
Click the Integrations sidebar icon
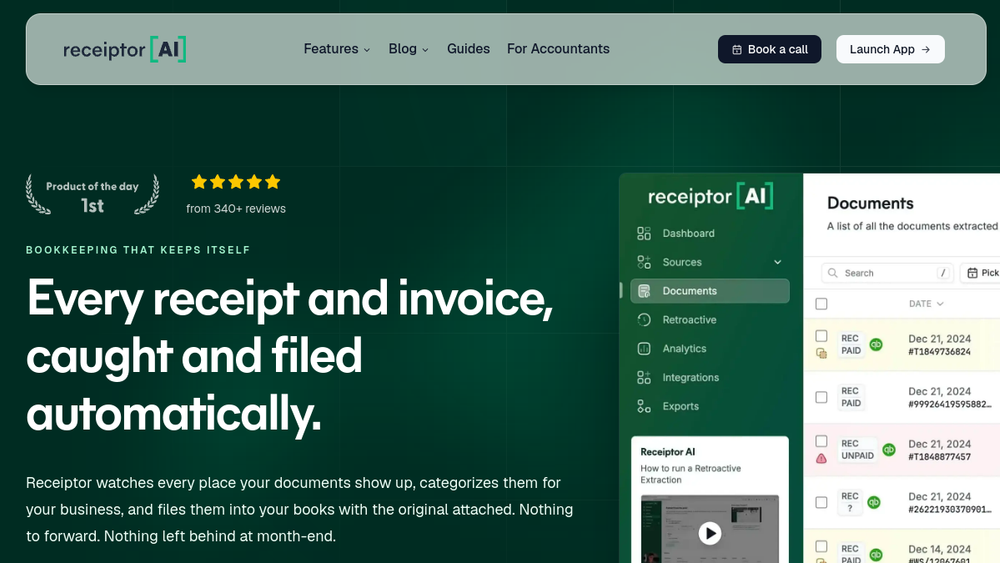644,377
